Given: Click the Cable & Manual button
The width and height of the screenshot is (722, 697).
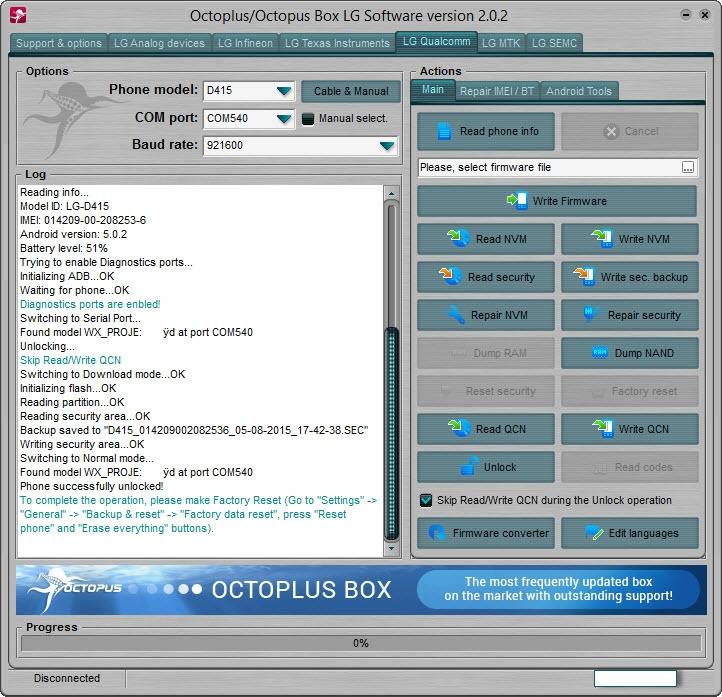Looking at the screenshot, I should click(x=351, y=91).
